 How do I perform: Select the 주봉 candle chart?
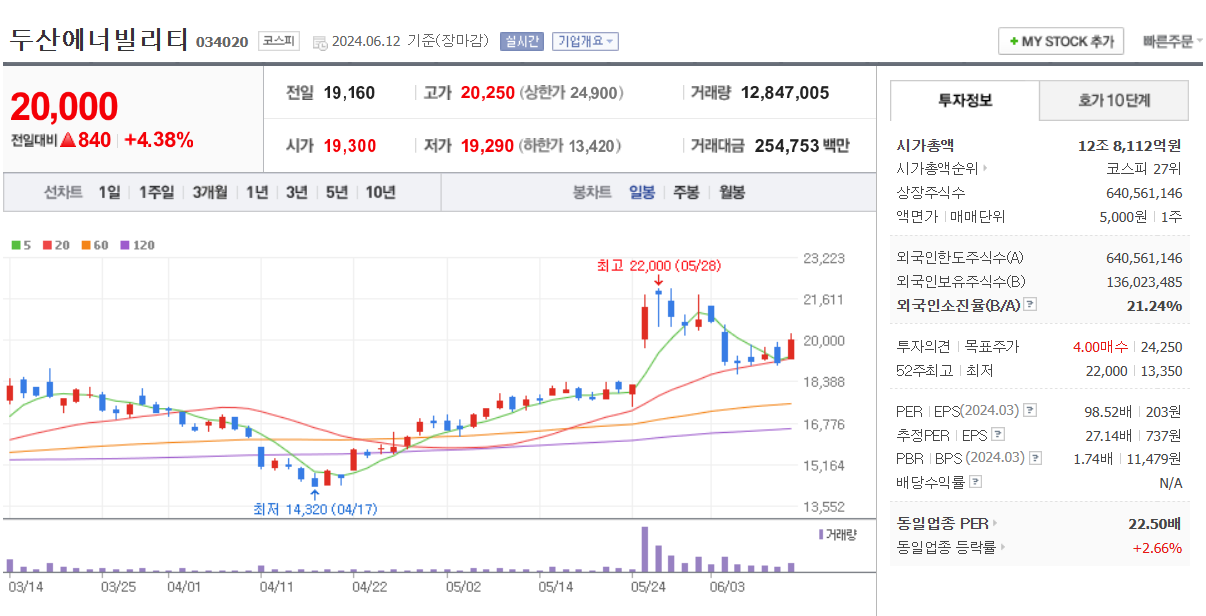[686, 192]
